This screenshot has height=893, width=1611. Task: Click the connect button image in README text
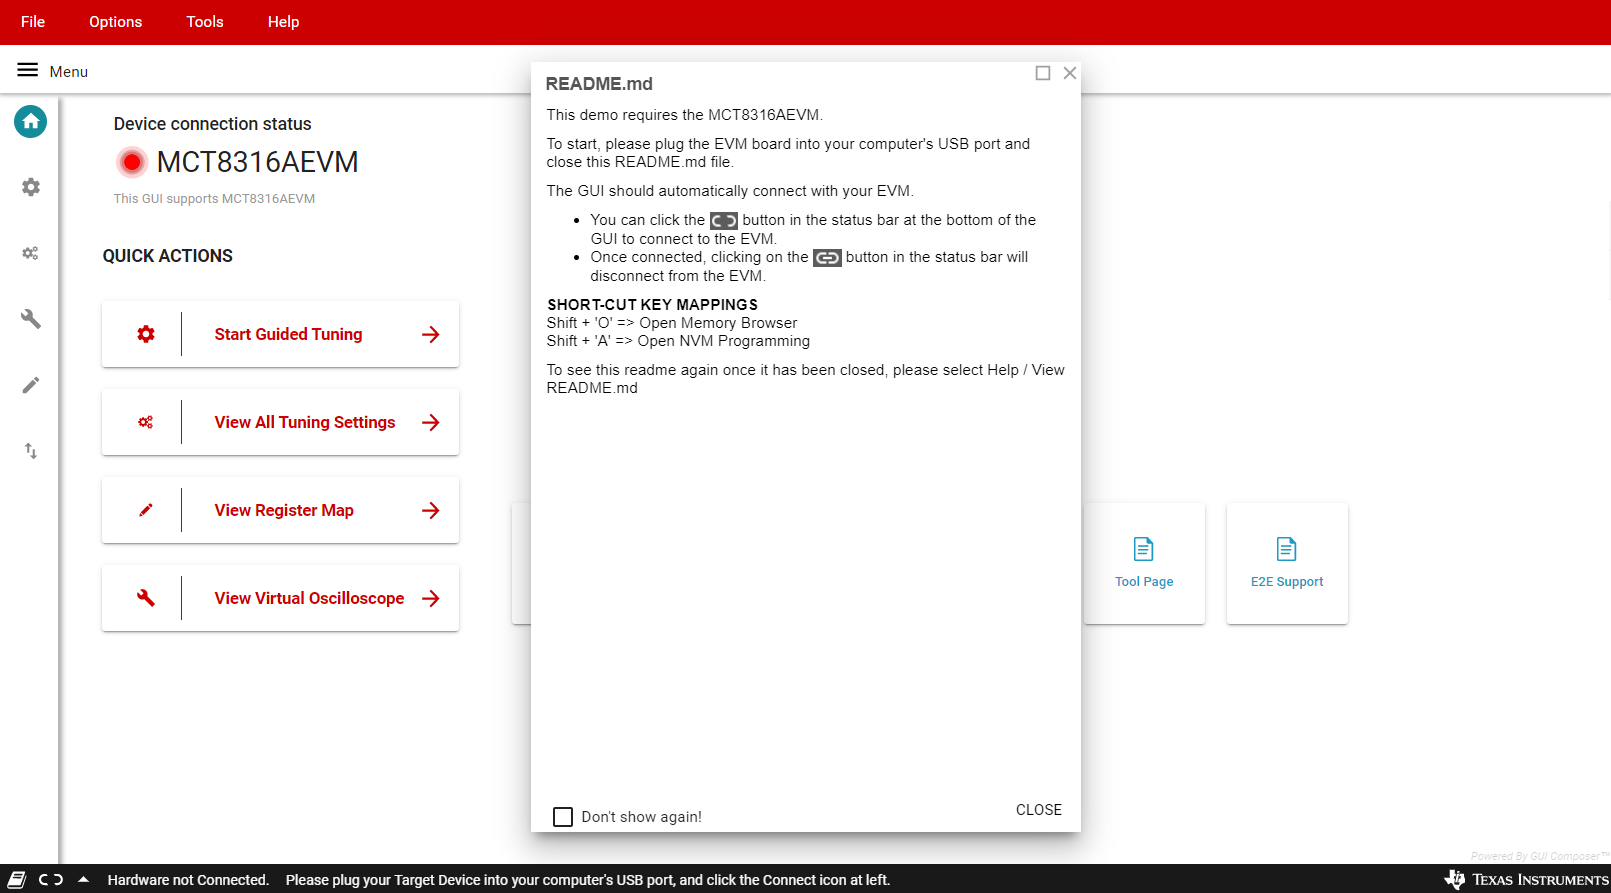724,221
